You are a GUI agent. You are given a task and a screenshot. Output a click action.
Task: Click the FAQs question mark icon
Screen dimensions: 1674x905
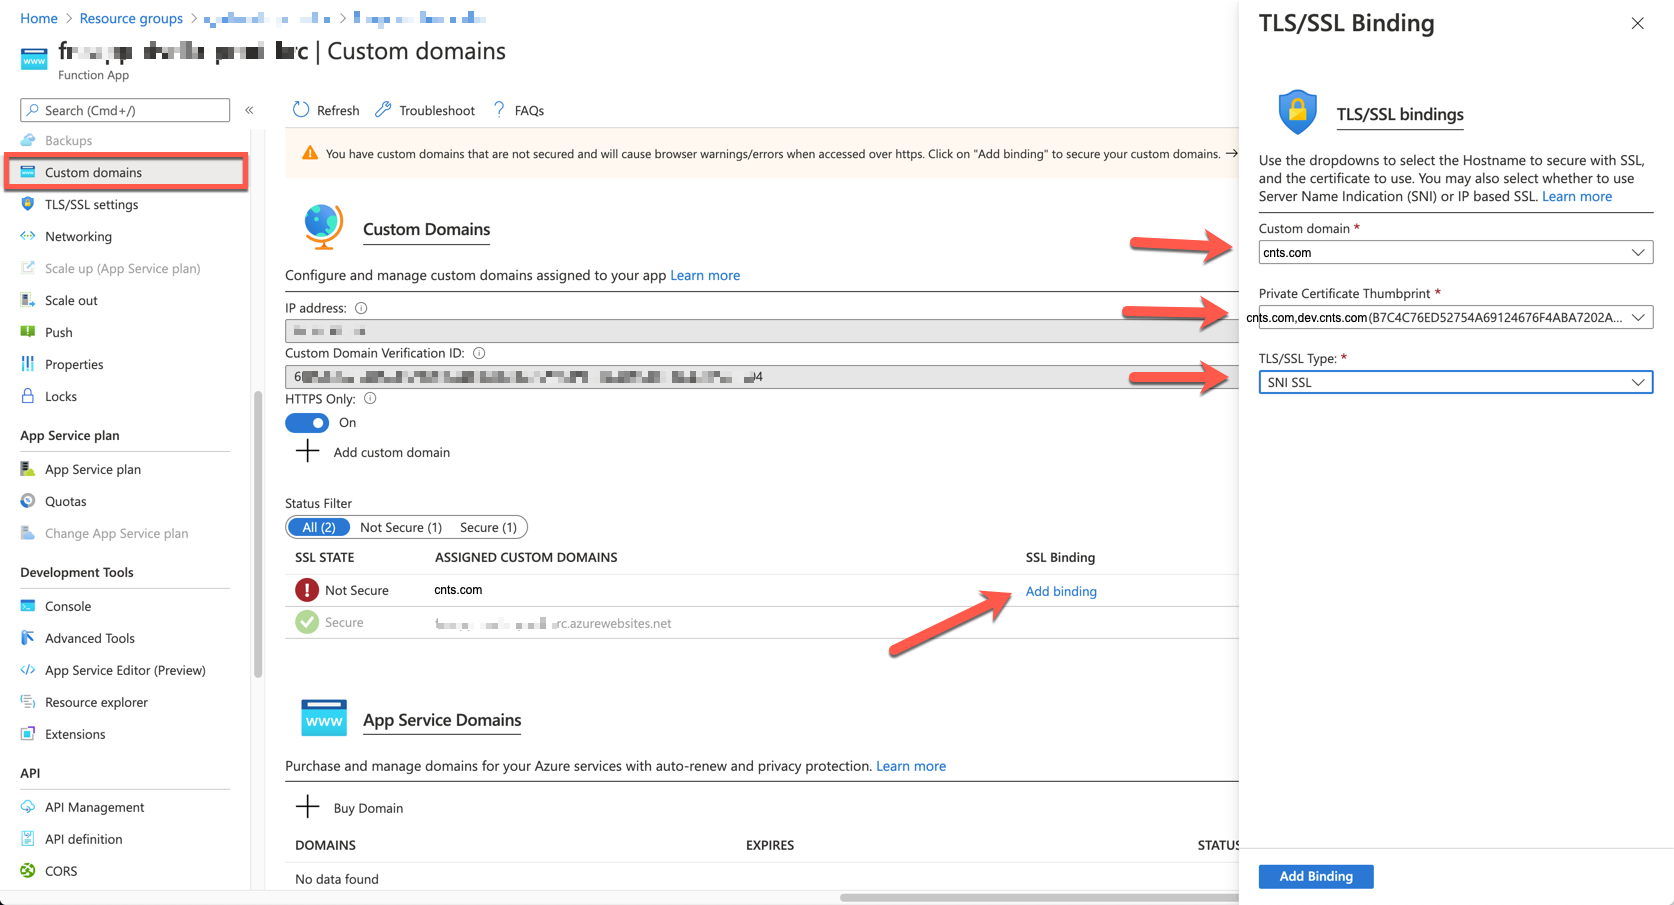pos(499,110)
